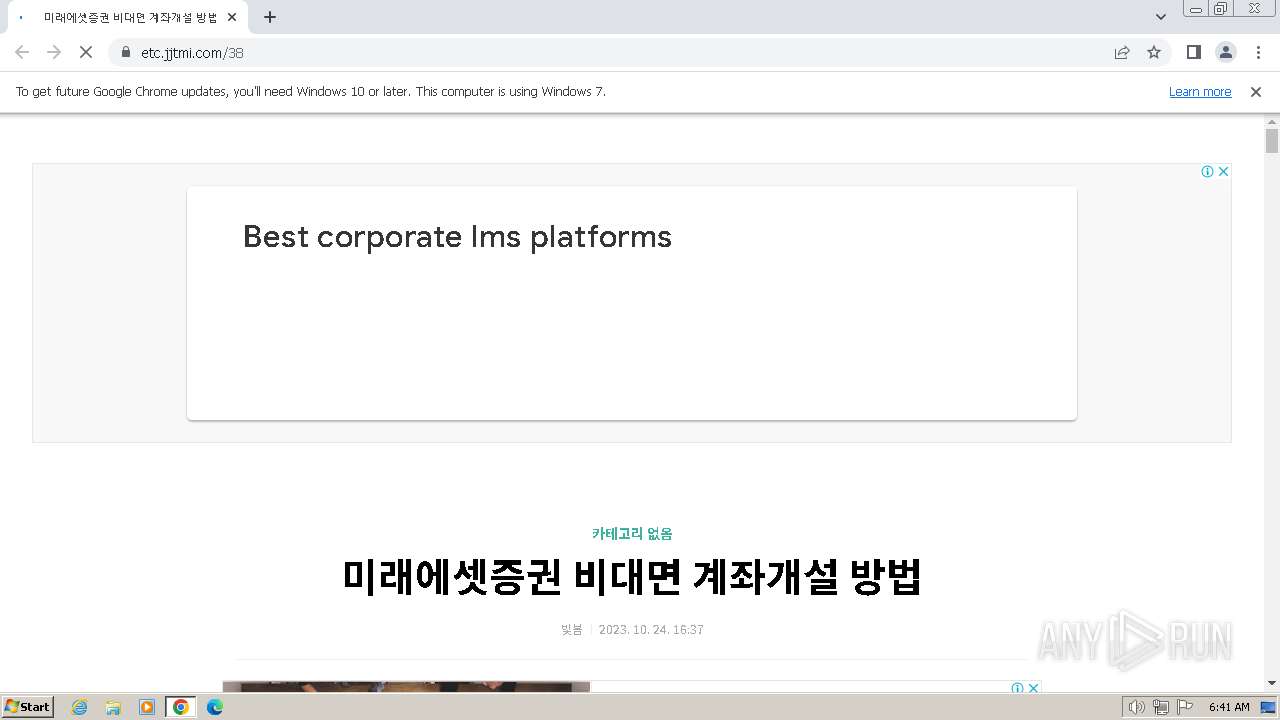Bookmark this tab with star
Image resolution: width=1280 pixels, height=720 pixels.
(x=1154, y=52)
